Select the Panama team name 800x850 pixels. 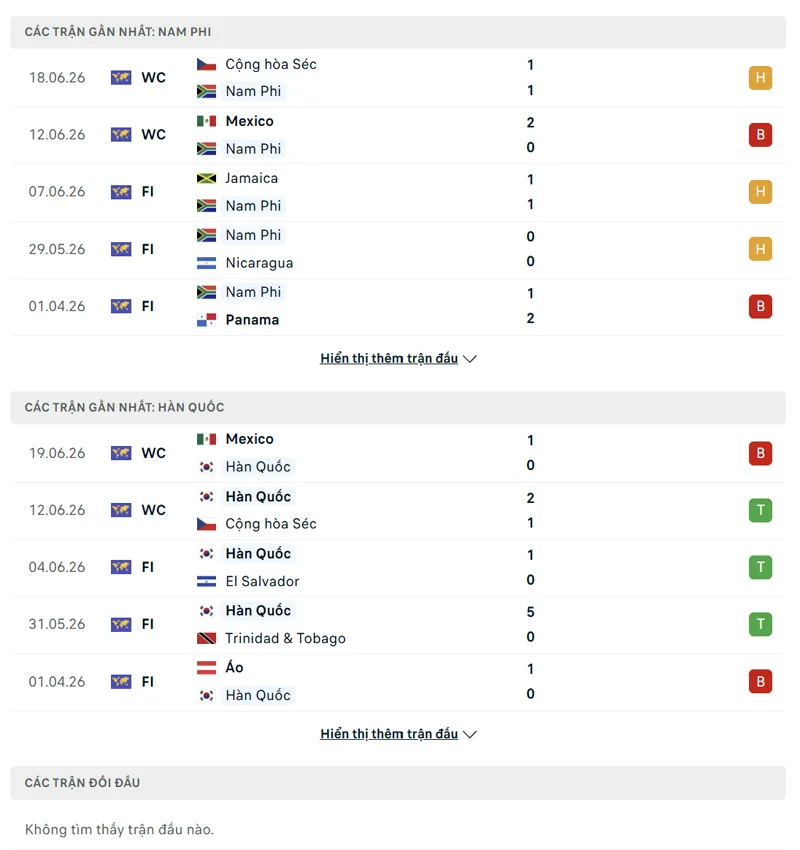pyautogui.click(x=252, y=320)
